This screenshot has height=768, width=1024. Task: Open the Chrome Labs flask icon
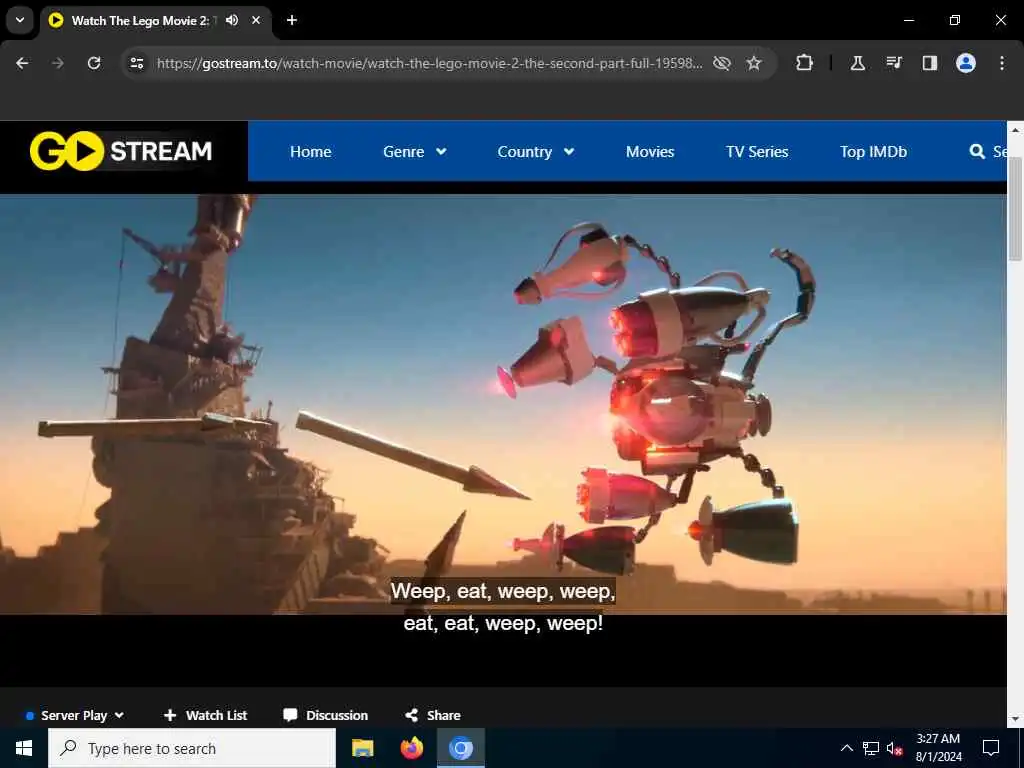[x=857, y=63]
